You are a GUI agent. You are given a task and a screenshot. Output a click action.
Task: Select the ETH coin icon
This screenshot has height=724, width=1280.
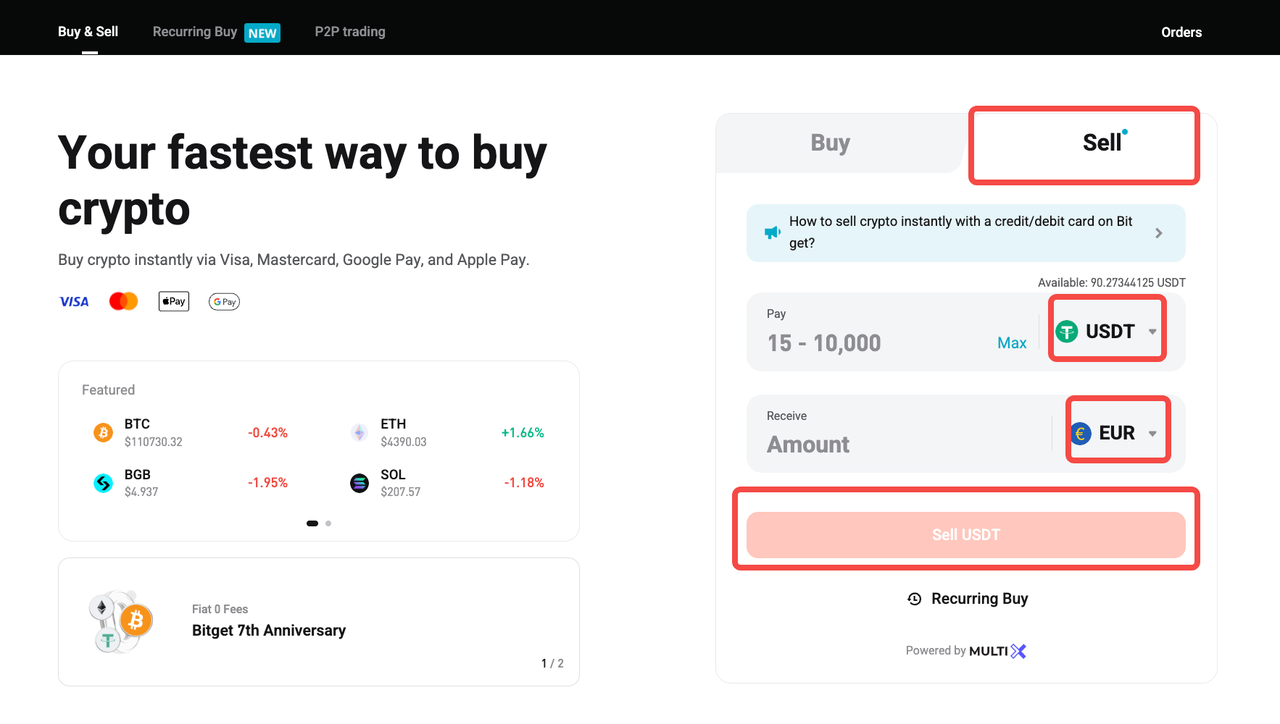tap(359, 432)
